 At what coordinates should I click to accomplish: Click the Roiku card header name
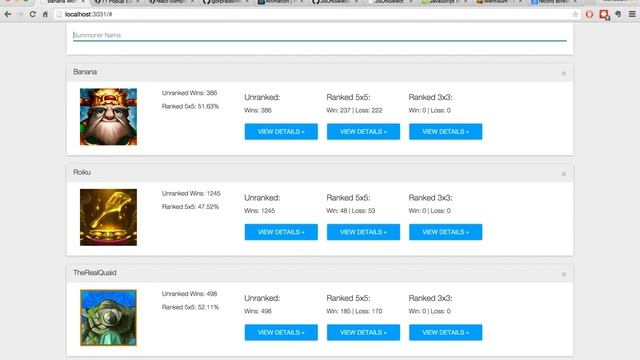pyautogui.click(x=82, y=172)
